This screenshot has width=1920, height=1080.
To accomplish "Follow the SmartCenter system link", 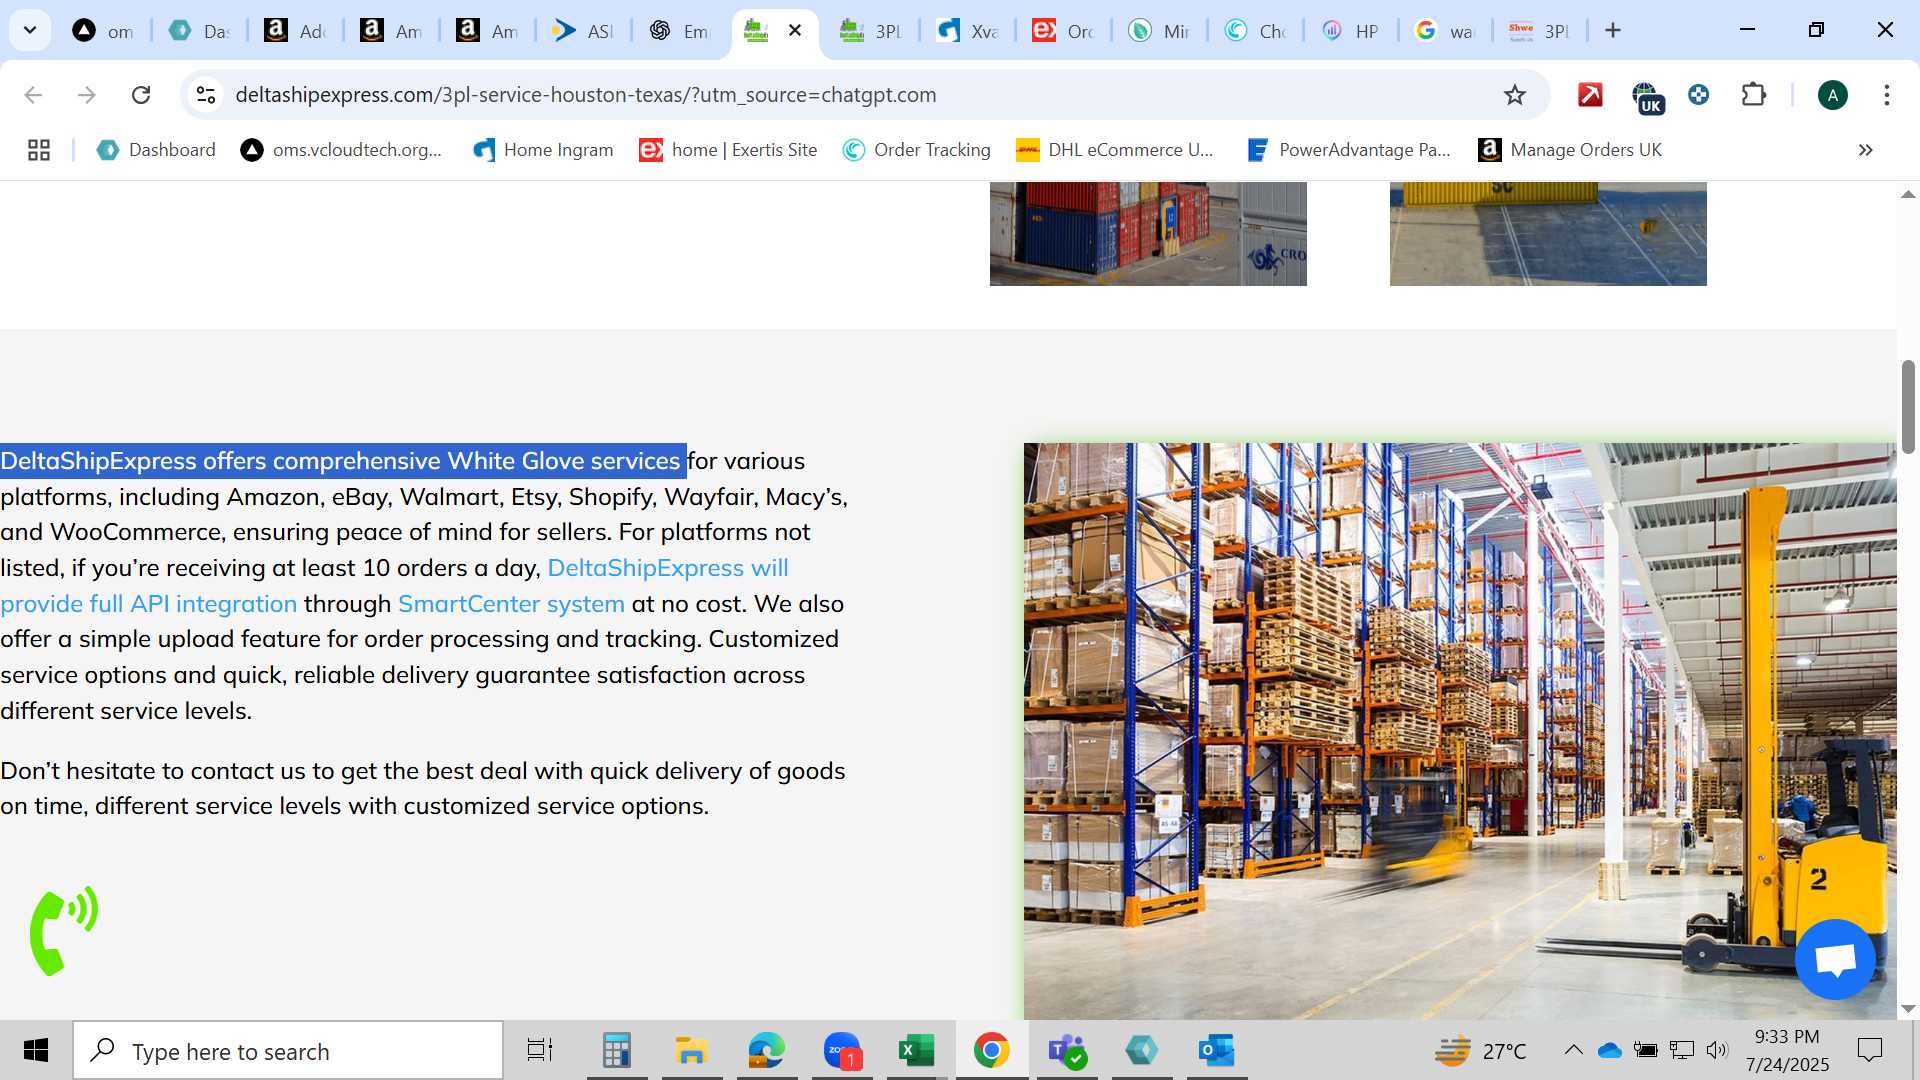I will (511, 604).
